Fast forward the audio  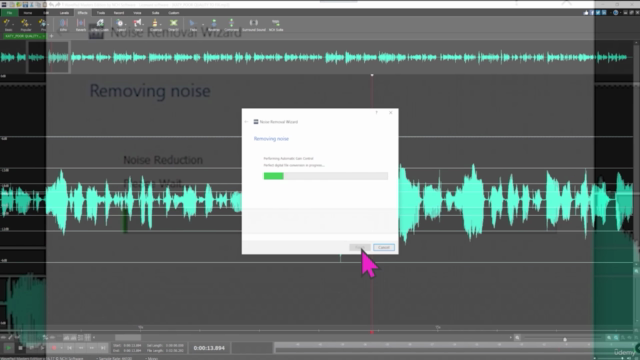[x=92, y=348]
